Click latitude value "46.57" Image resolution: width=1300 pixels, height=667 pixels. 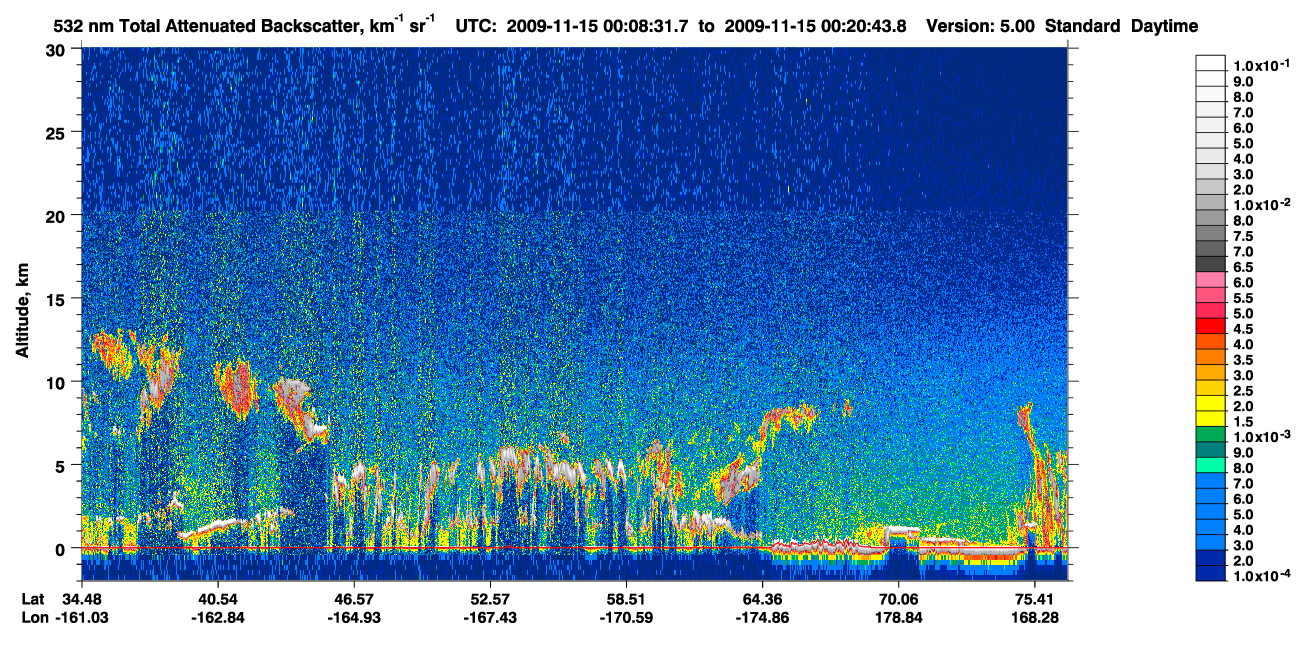pyautogui.click(x=354, y=599)
